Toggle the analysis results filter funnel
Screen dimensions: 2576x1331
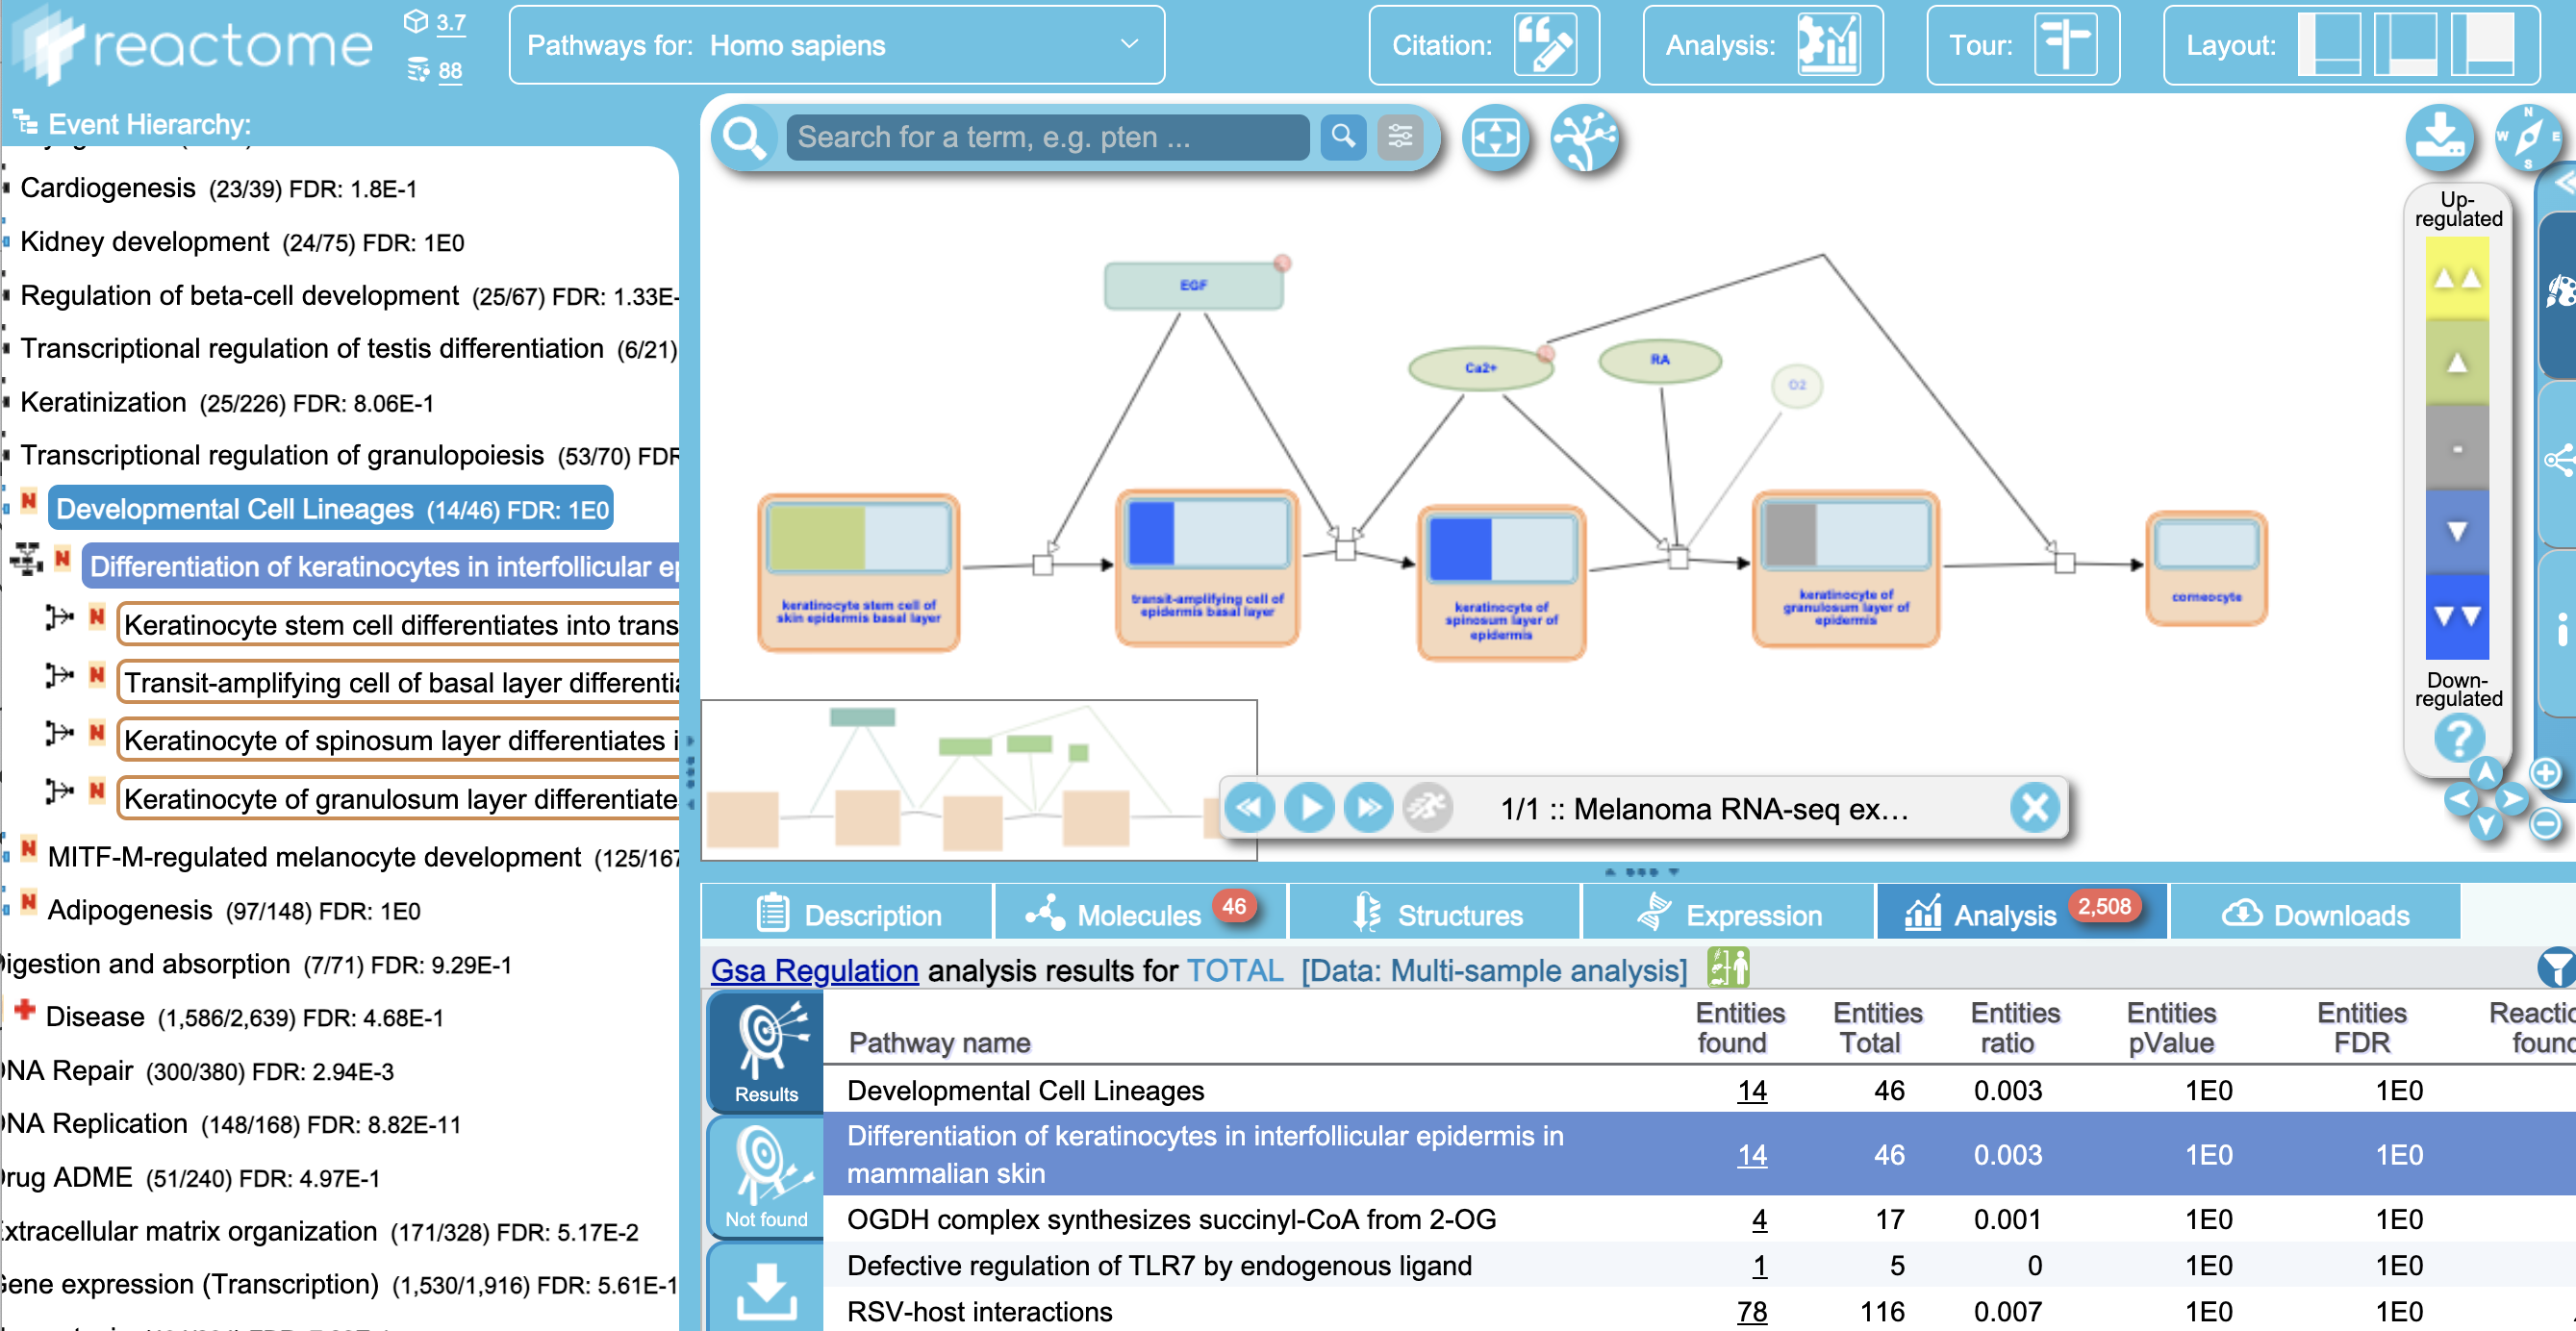coord(2556,968)
